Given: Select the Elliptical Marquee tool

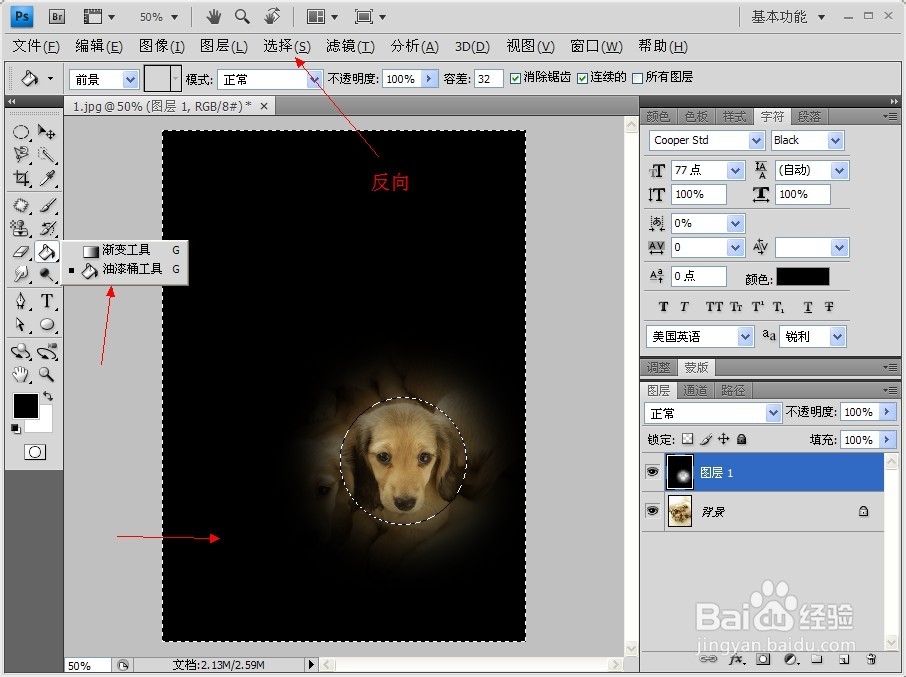Looking at the screenshot, I should [x=21, y=132].
